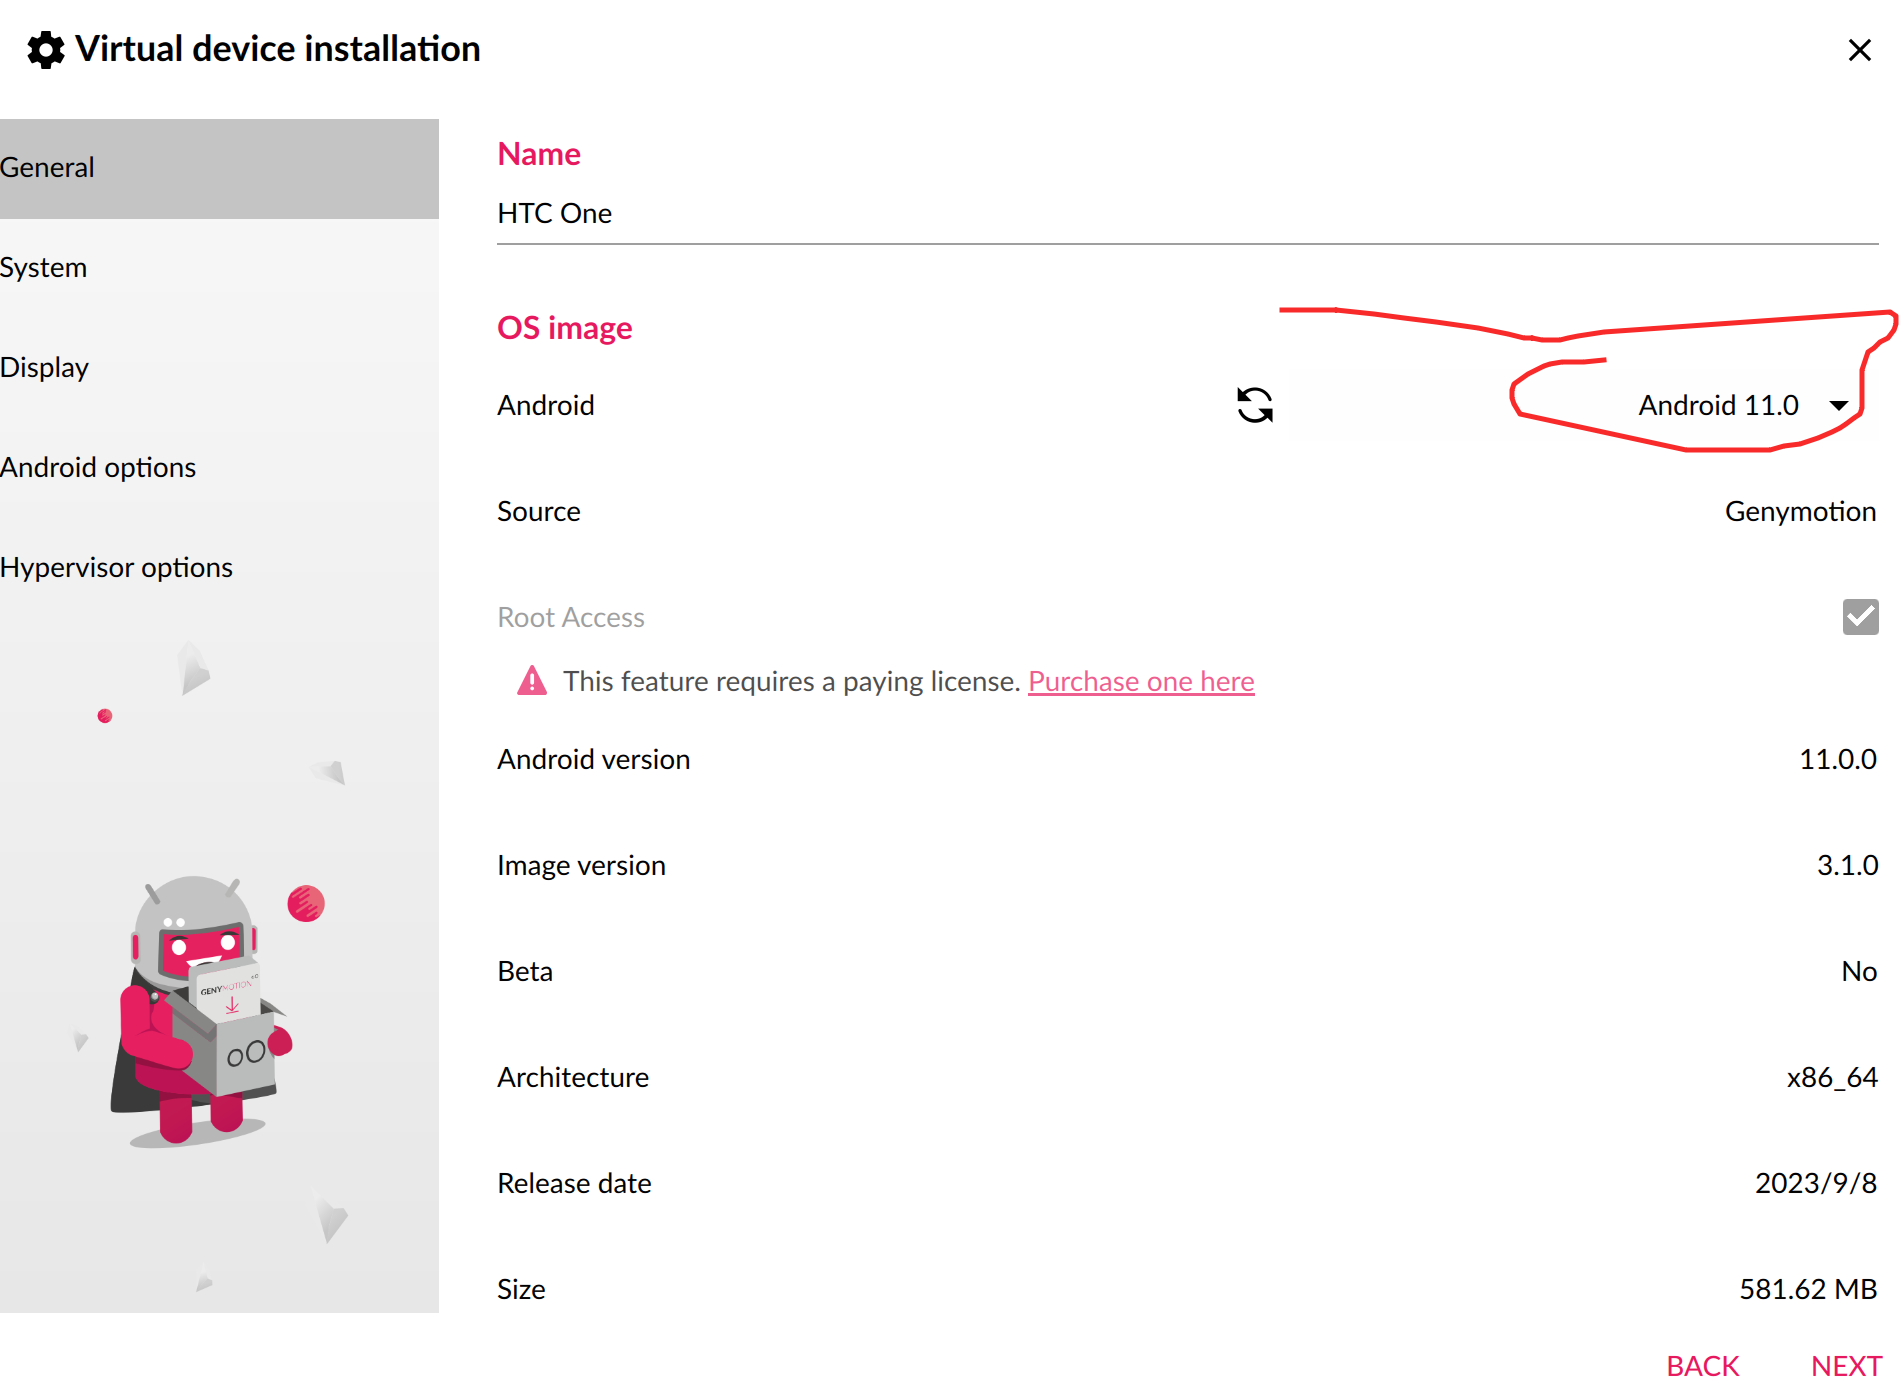Click the pink 'Name' heading
1900x1384 pixels.
coord(539,154)
